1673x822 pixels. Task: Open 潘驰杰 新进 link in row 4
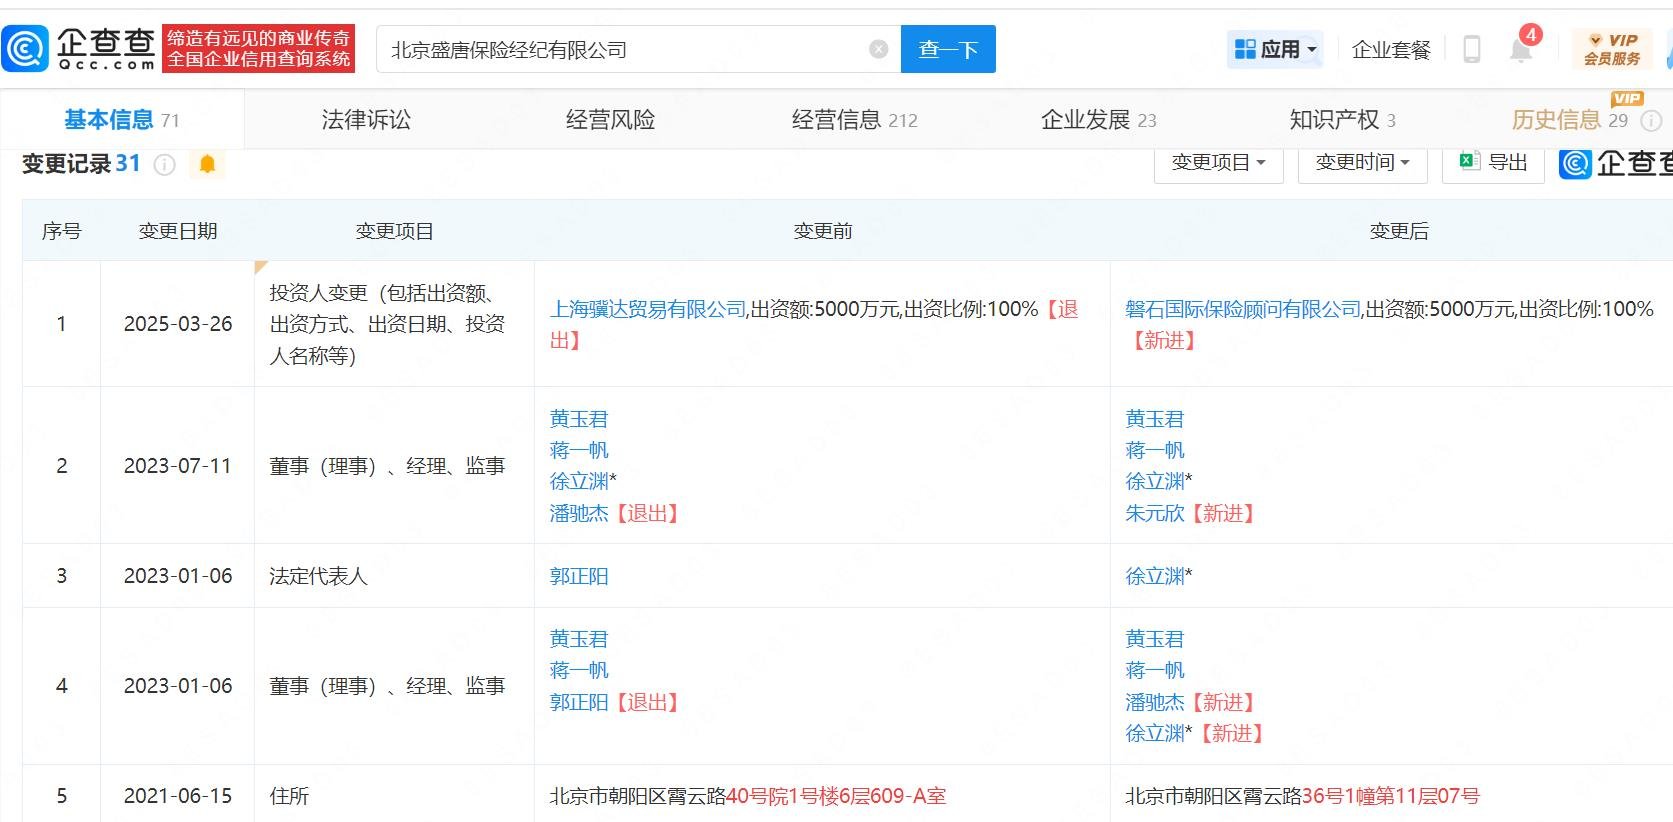point(1155,702)
